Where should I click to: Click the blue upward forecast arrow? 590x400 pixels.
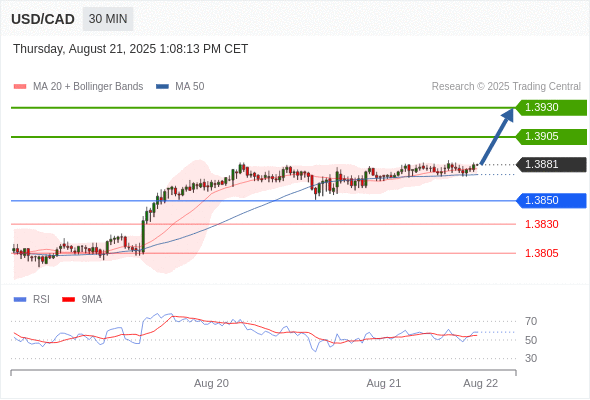[497, 136]
